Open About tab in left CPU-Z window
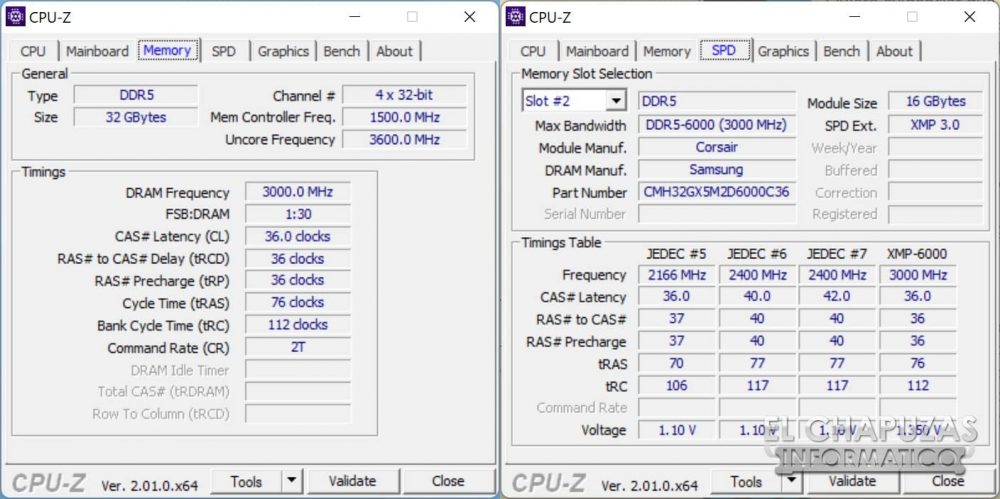 [x=395, y=51]
